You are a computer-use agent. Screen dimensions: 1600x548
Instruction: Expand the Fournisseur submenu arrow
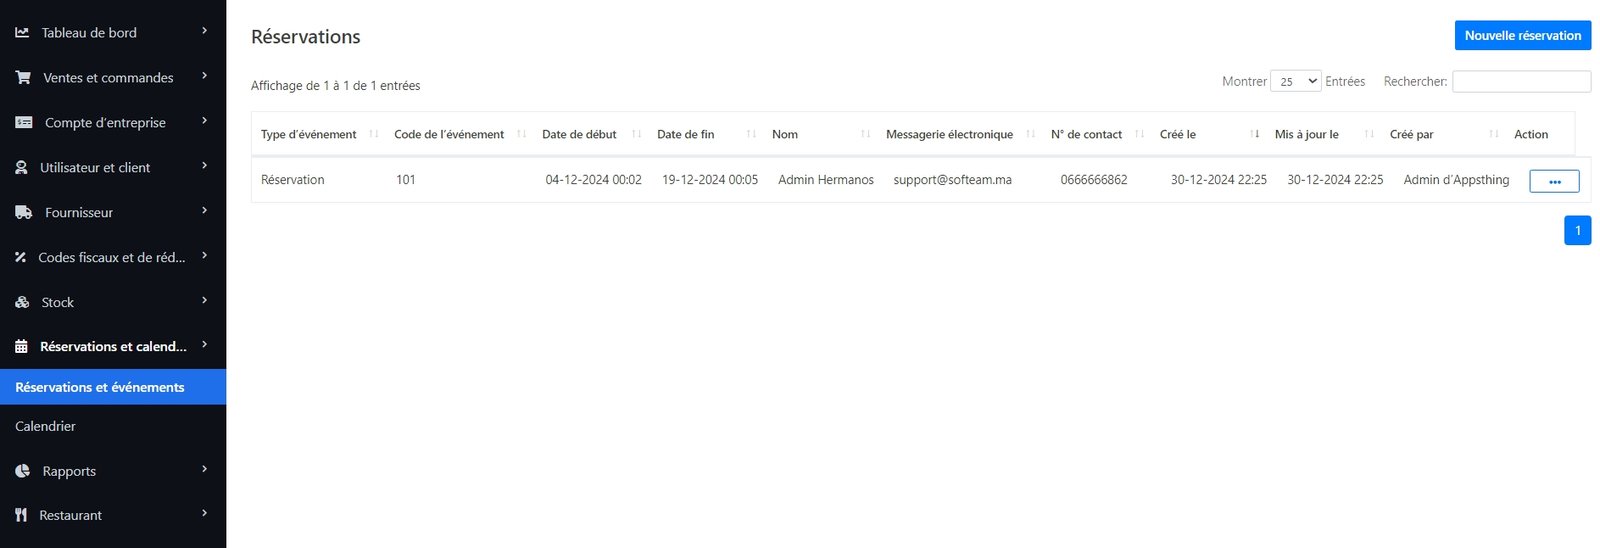[204, 211]
